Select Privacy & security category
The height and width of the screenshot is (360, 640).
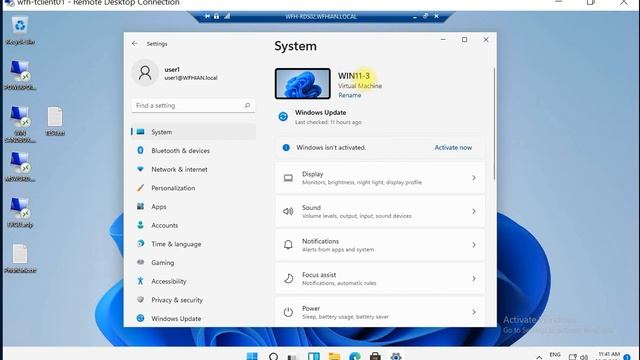tap(193, 300)
